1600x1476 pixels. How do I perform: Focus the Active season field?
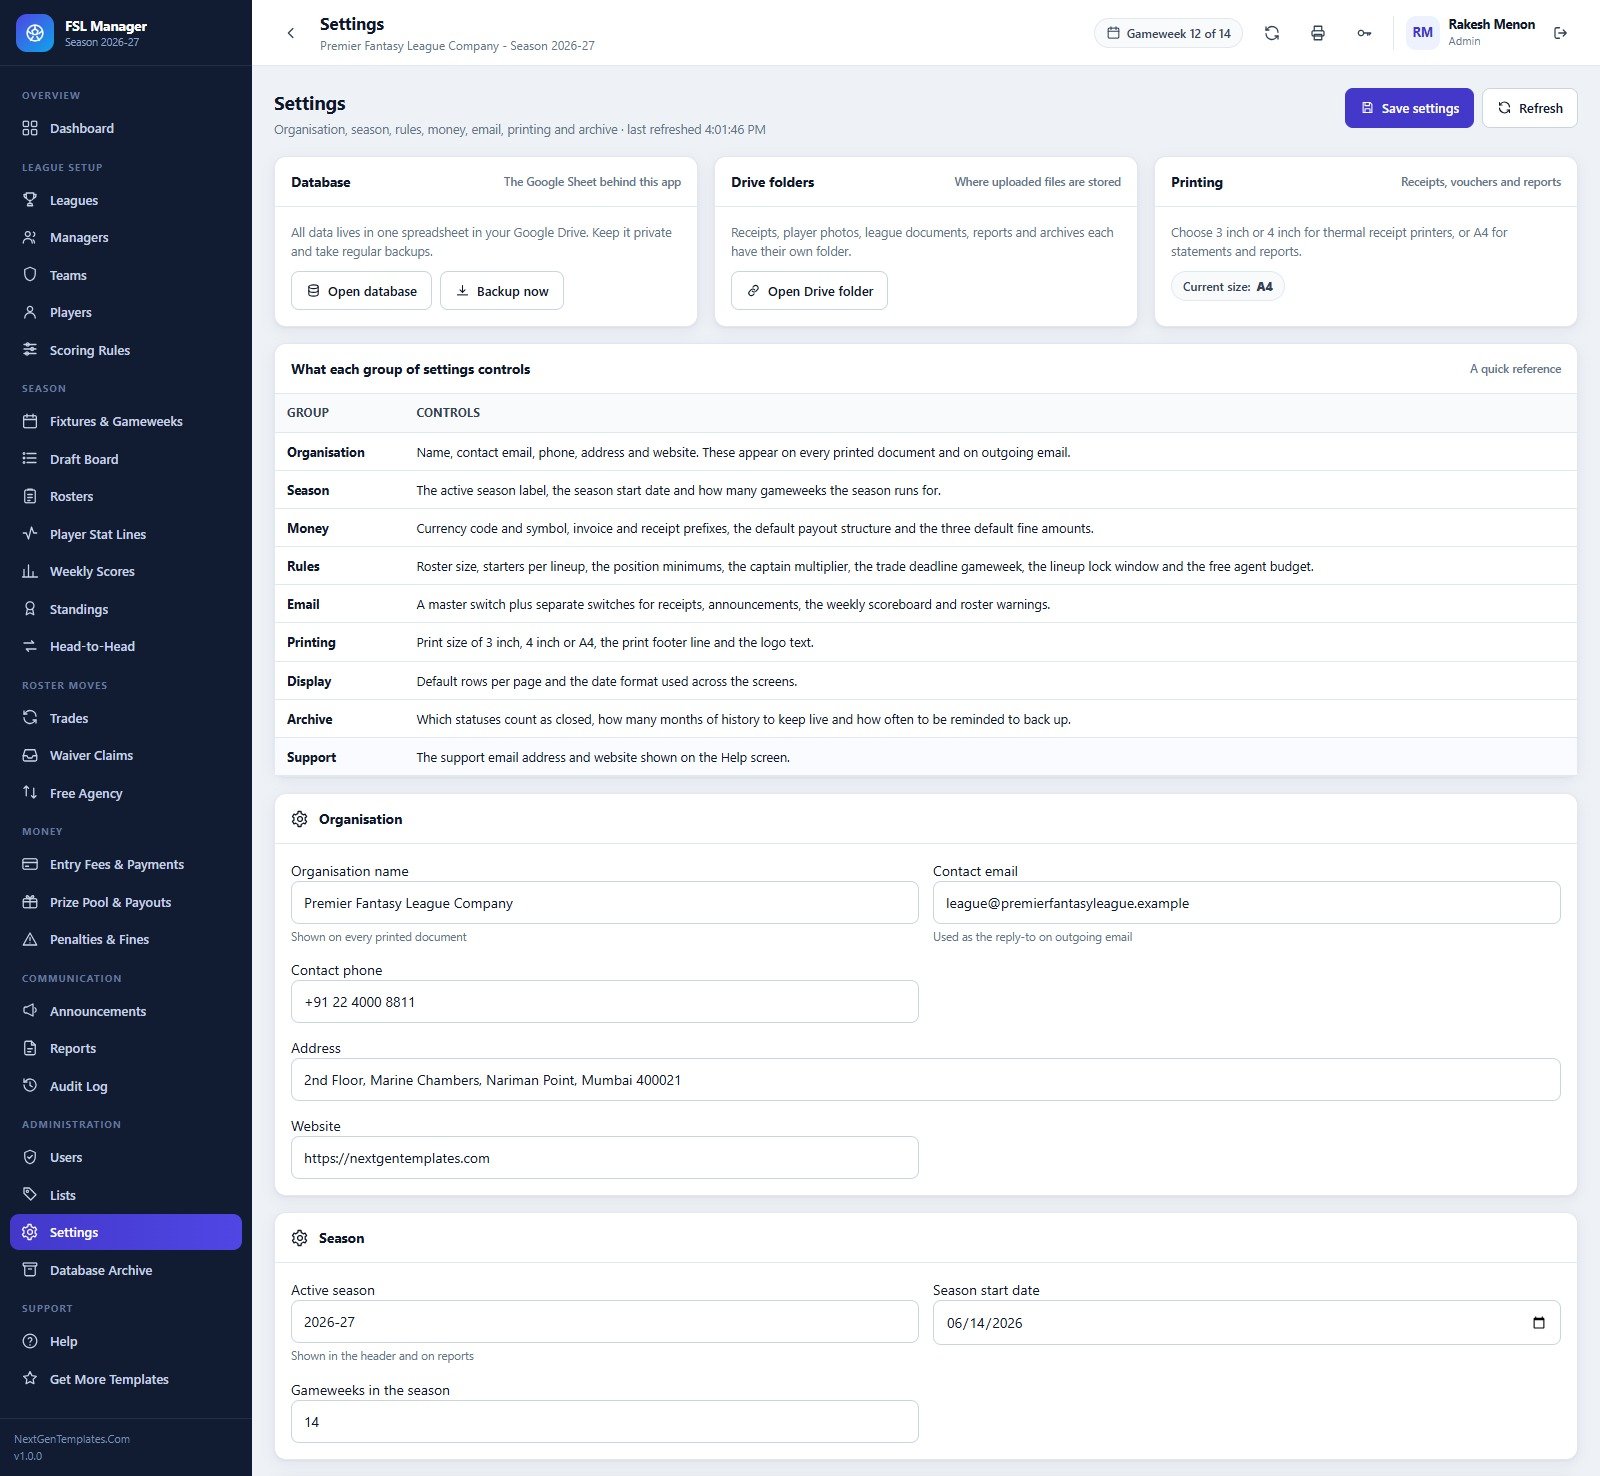point(604,1322)
